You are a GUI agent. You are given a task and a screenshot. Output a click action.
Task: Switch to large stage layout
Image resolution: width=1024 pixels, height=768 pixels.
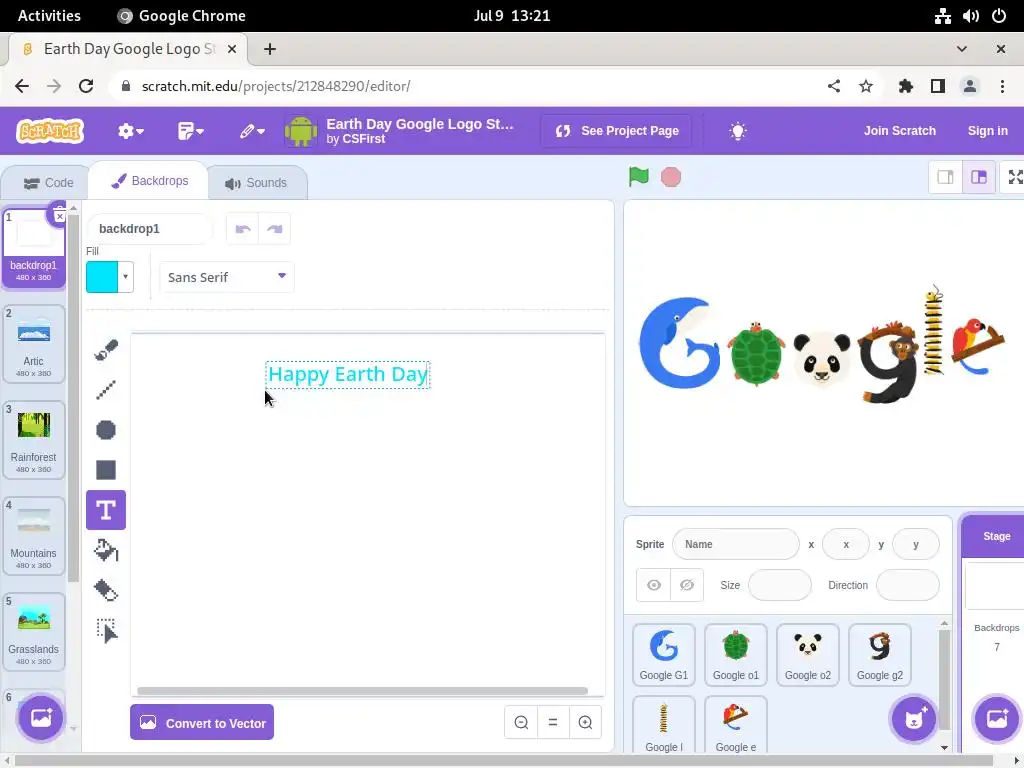pyautogui.click(x=979, y=177)
